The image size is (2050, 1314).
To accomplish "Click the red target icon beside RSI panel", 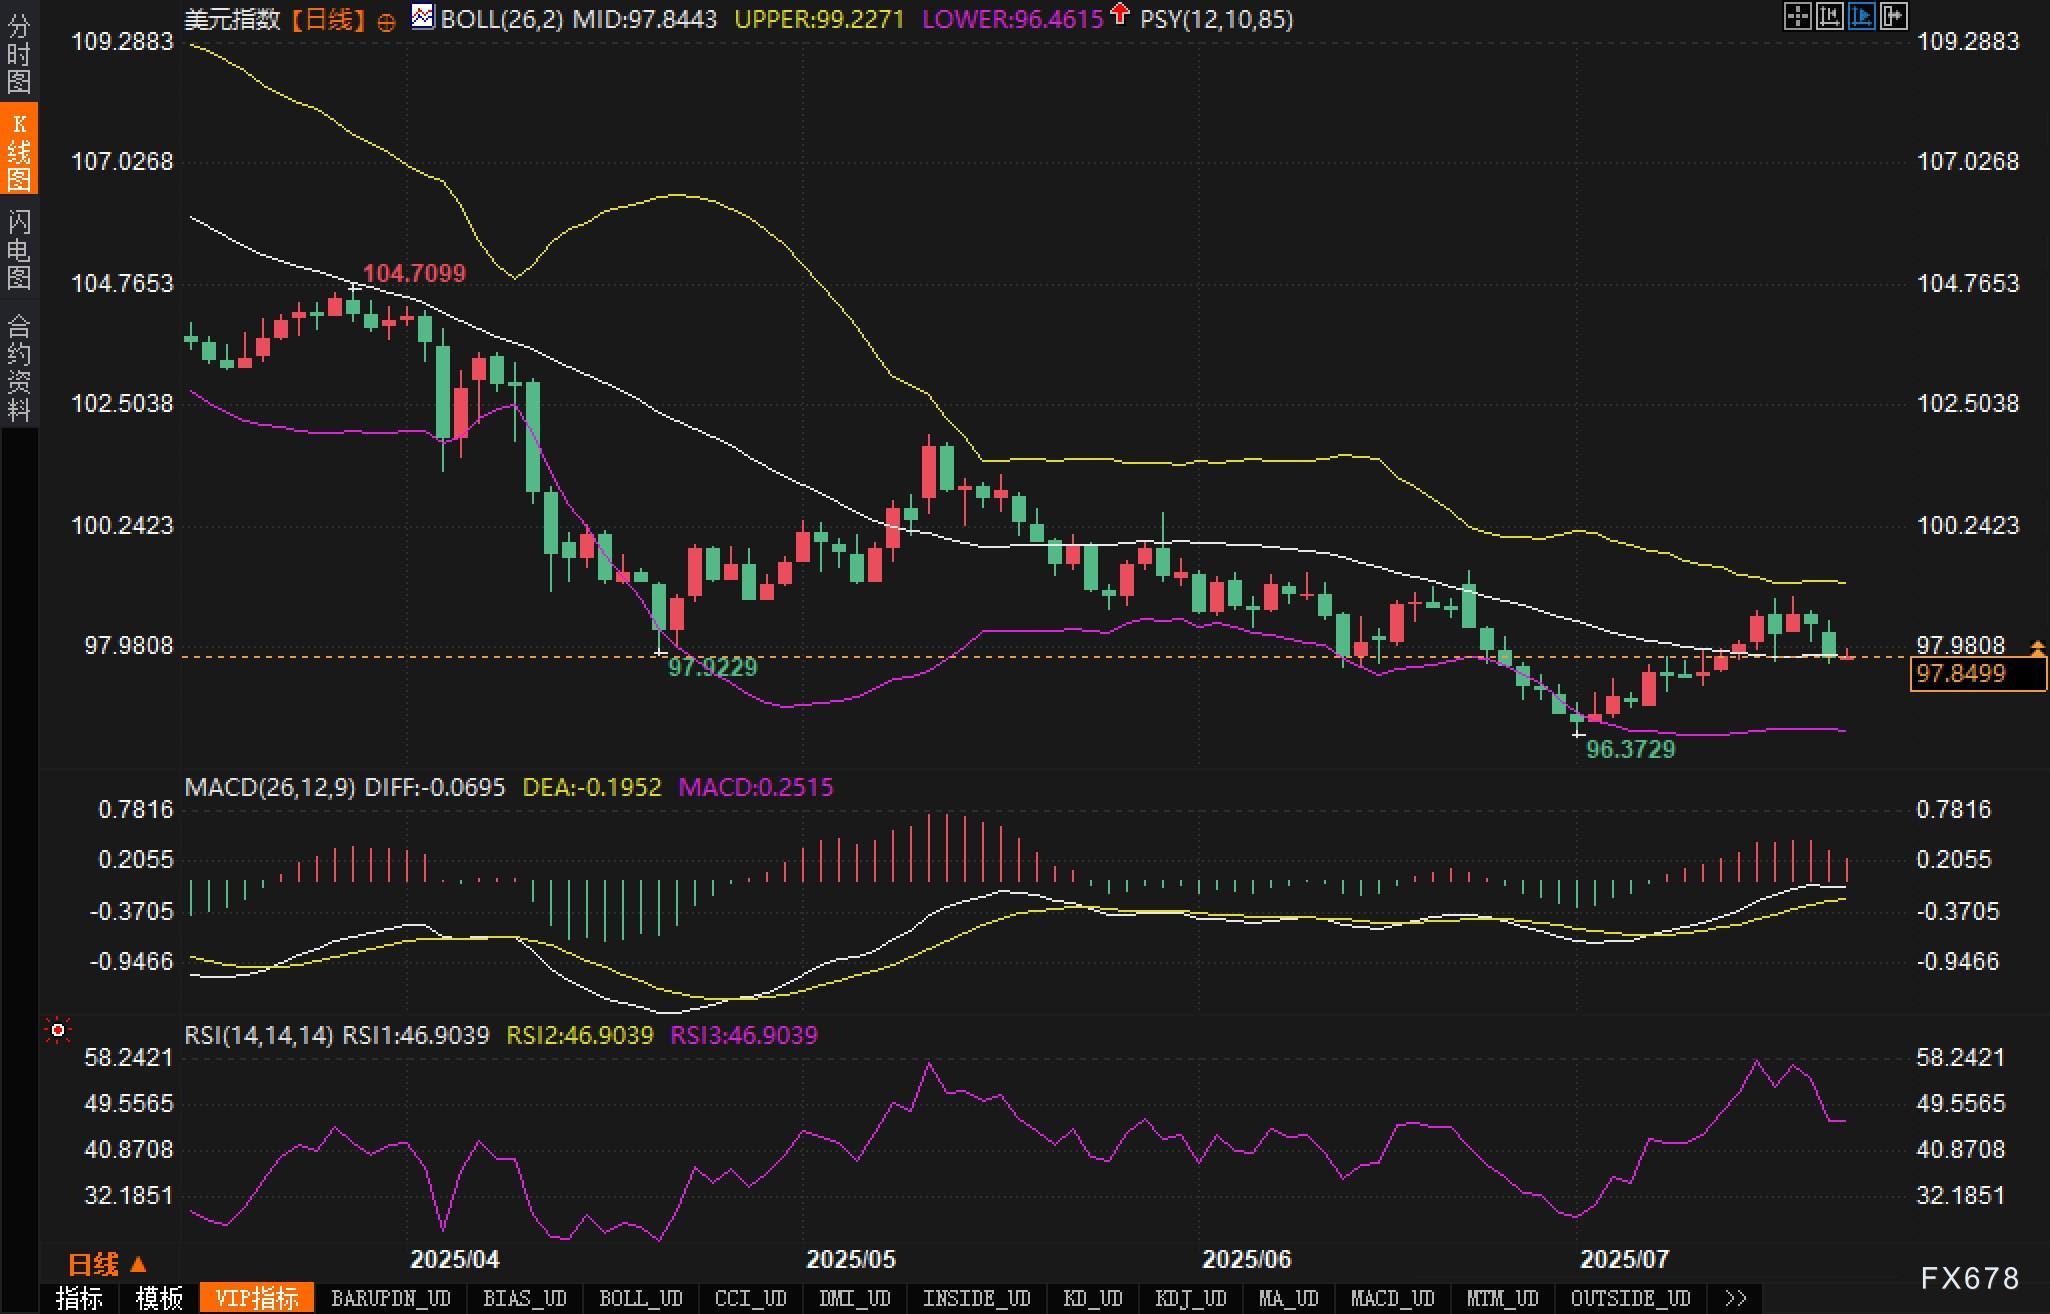I will 58,1030.
